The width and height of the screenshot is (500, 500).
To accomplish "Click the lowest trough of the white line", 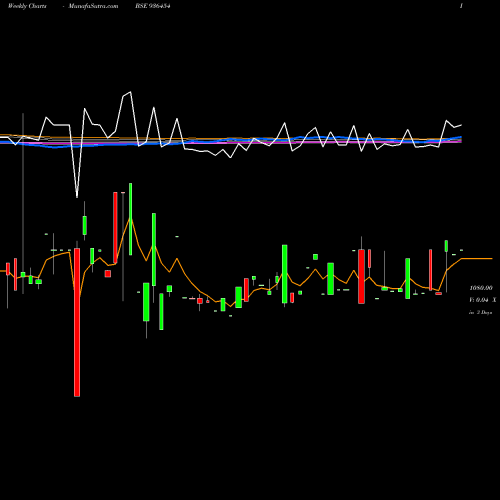I will 77,197.
